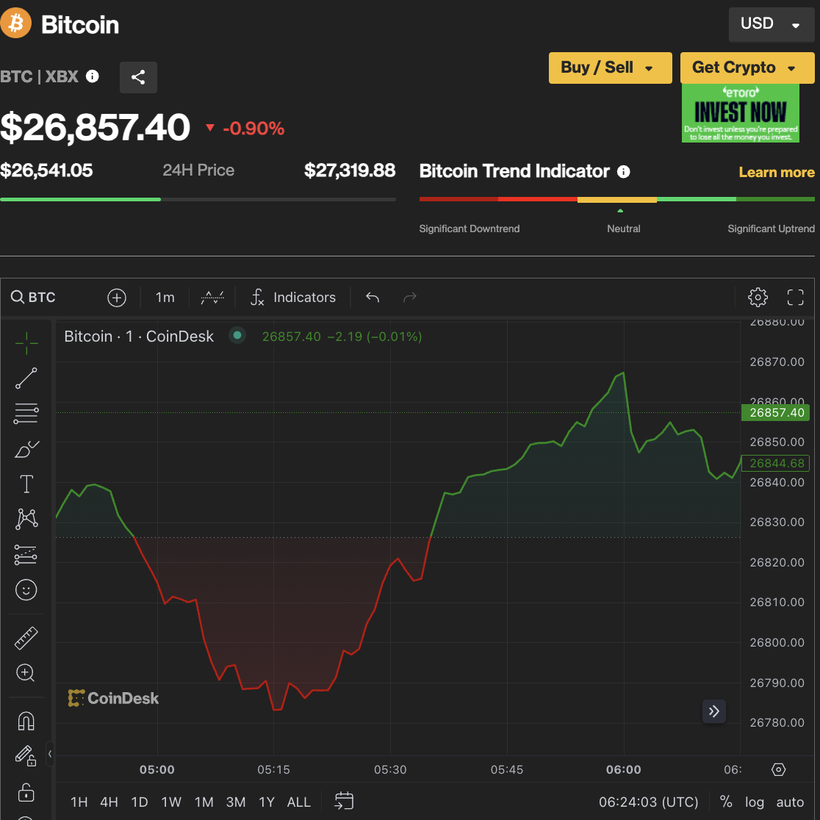The width and height of the screenshot is (820, 820).
Task: Select the measure ruler tool
Action: (26, 637)
